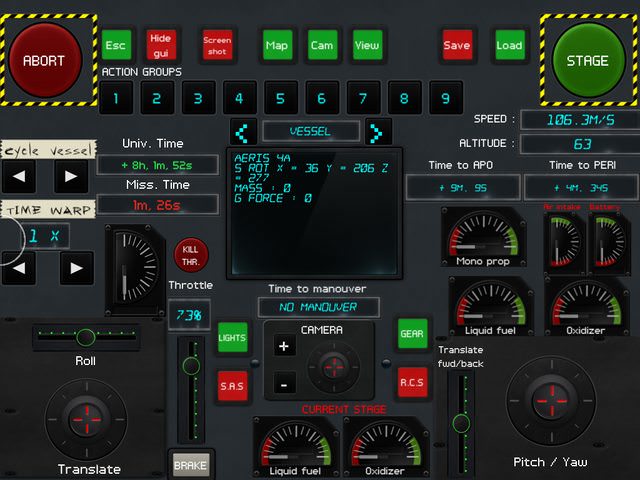This screenshot has width=640, height=480.
Task: Click the Mono prop gauge
Action: pyautogui.click(x=484, y=237)
